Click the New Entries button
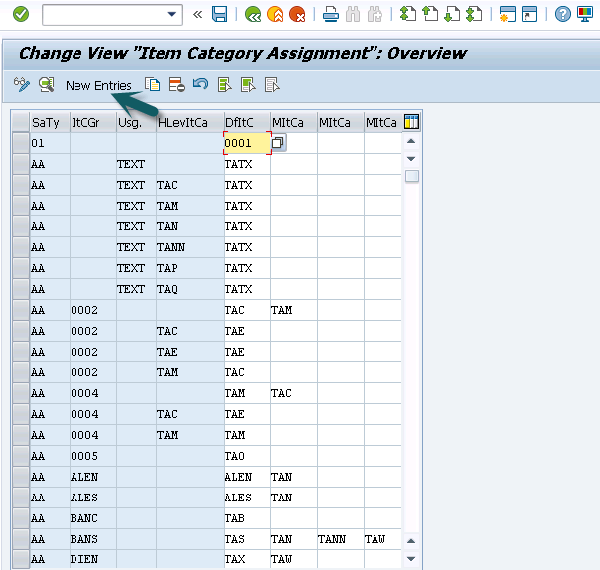The image size is (600, 570). coord(99,85)
